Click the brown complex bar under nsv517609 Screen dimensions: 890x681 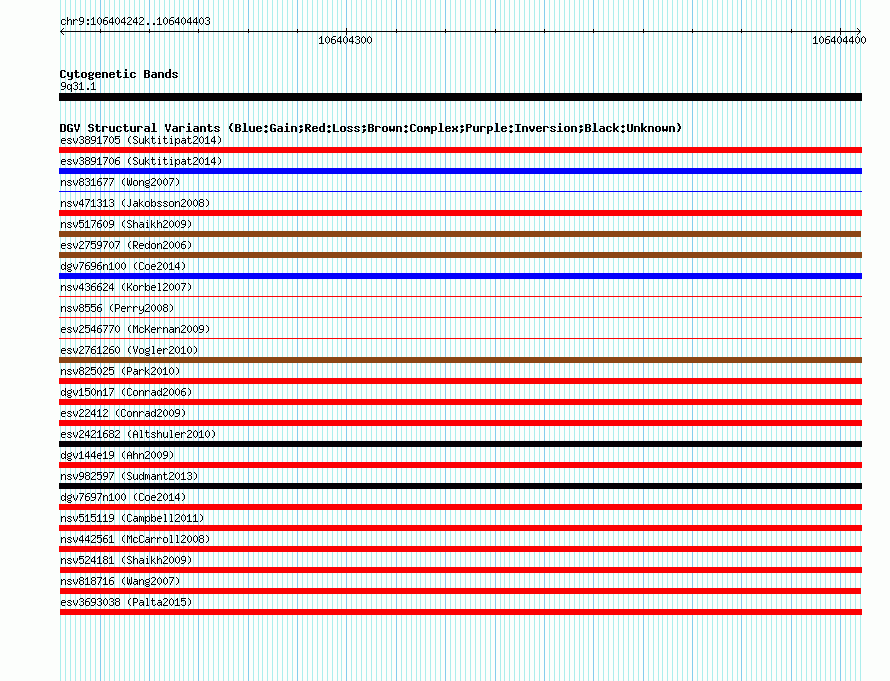pos(460,234)
